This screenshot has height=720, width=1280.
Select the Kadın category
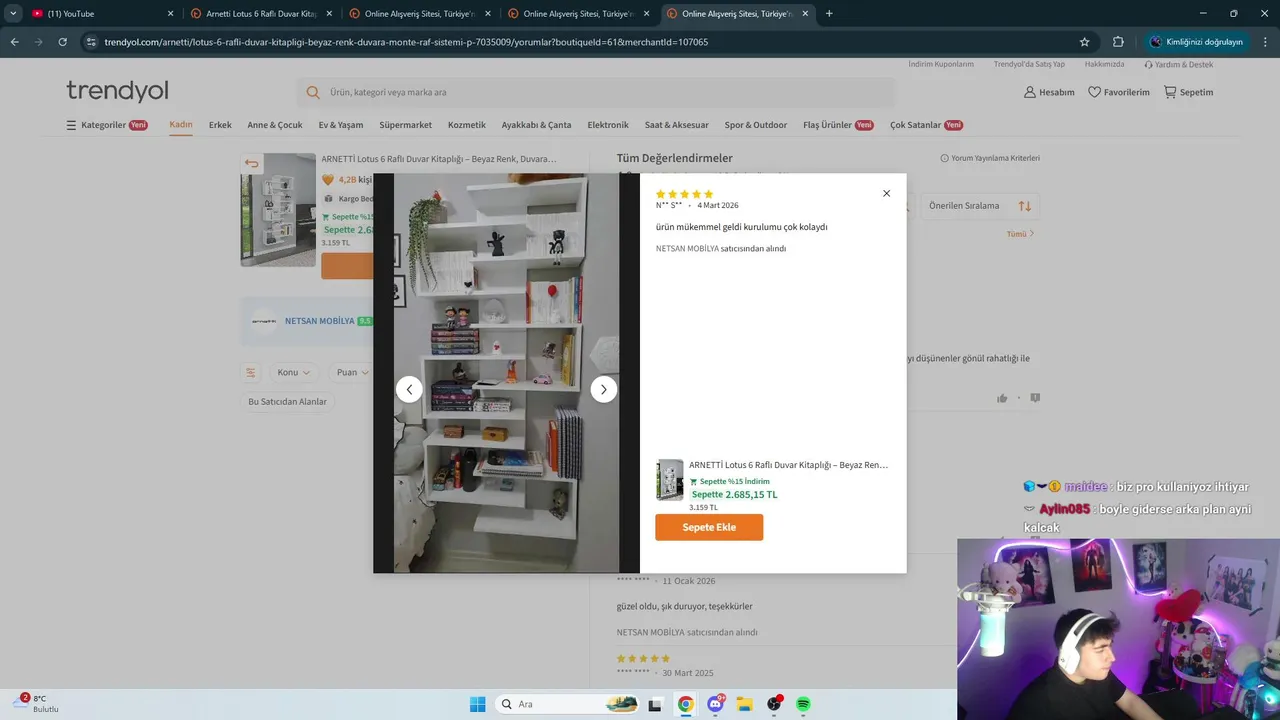tap(181, 125)
